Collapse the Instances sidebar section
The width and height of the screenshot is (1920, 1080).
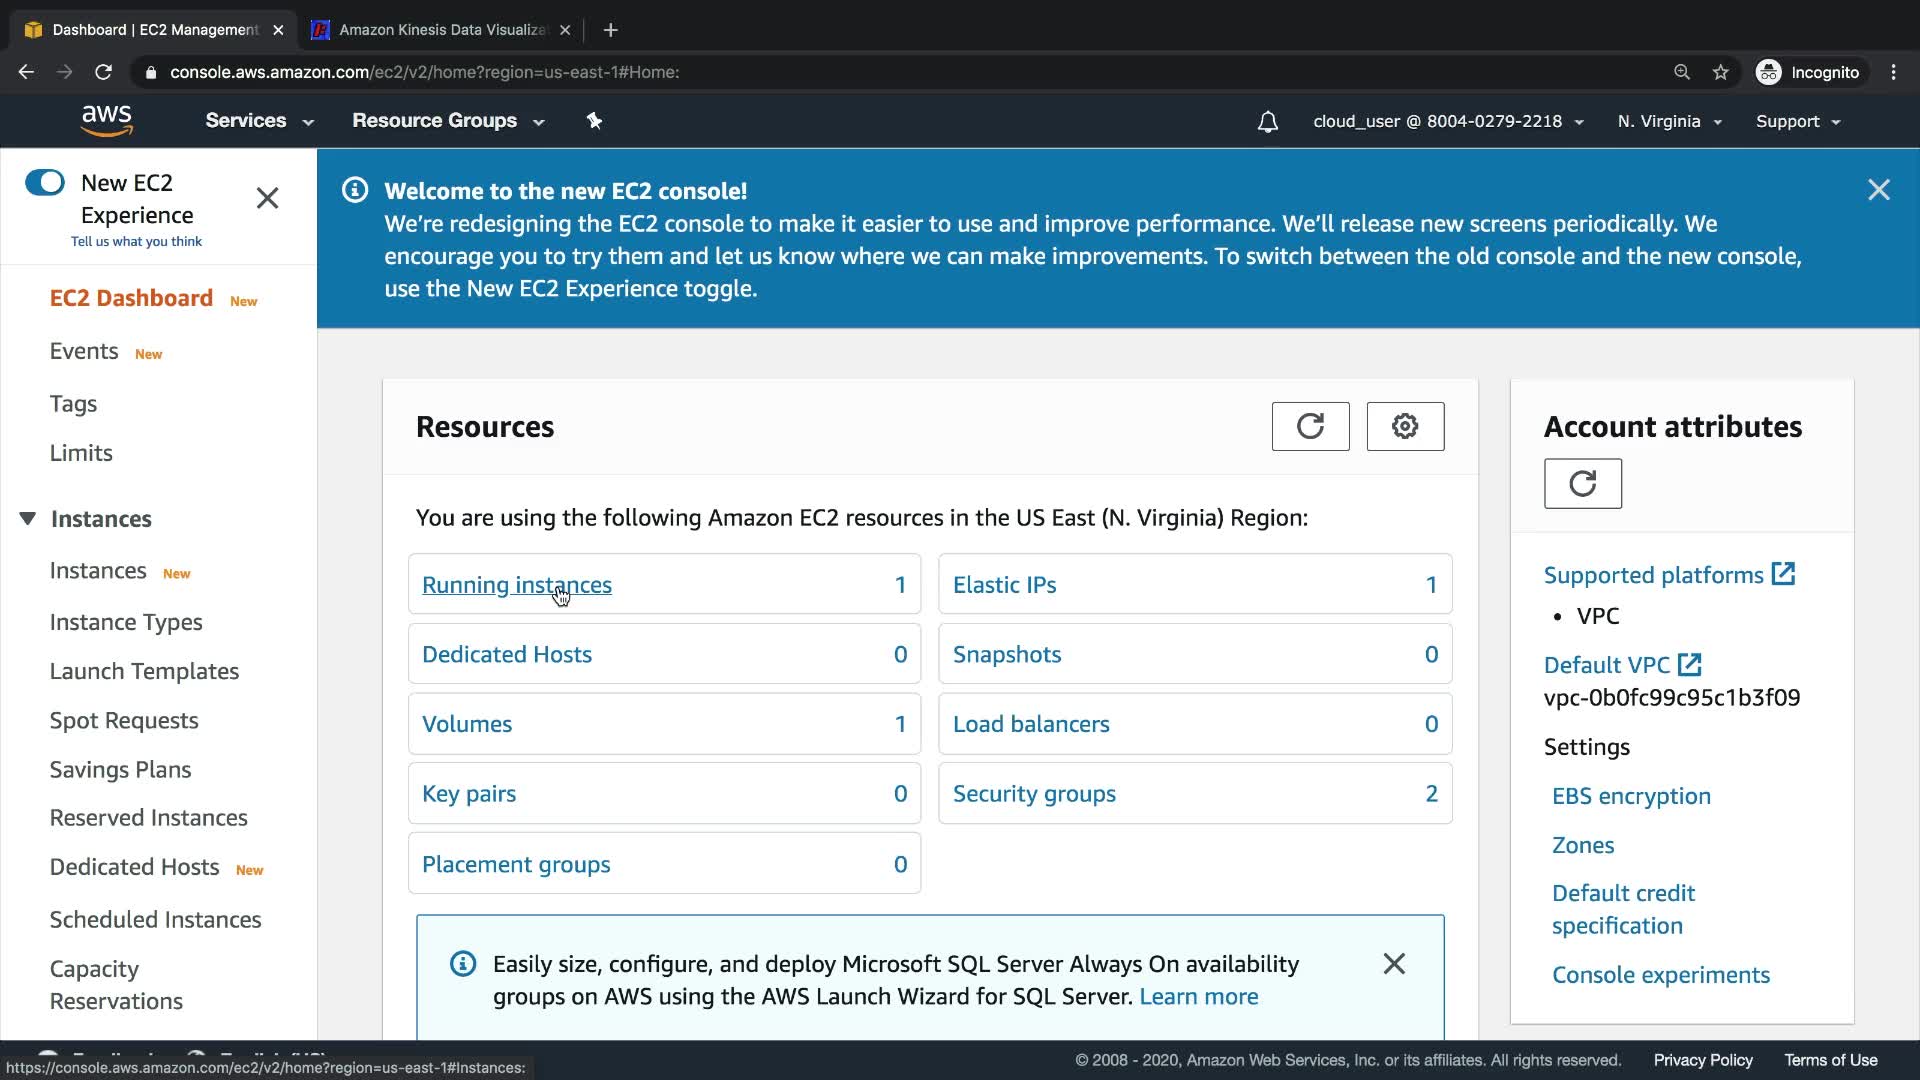(x=28, y=518)
